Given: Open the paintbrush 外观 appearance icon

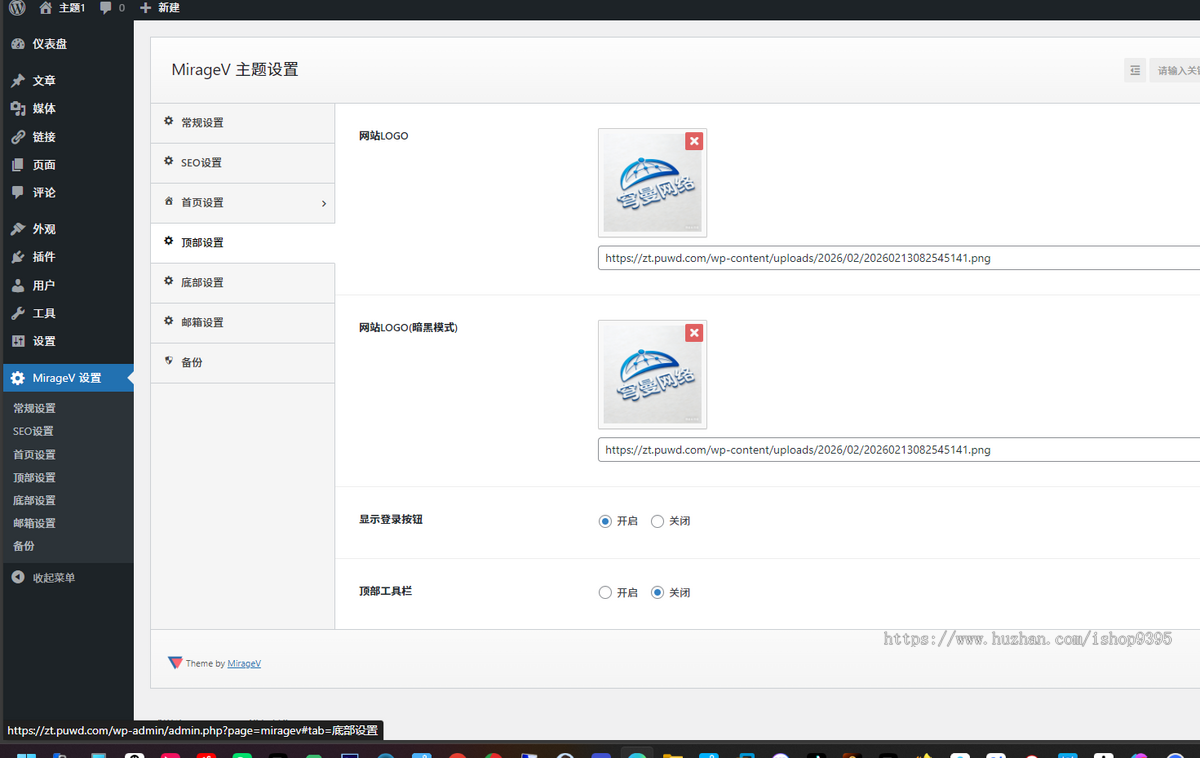Looking at the screenshot, I should tap(18, 229).
